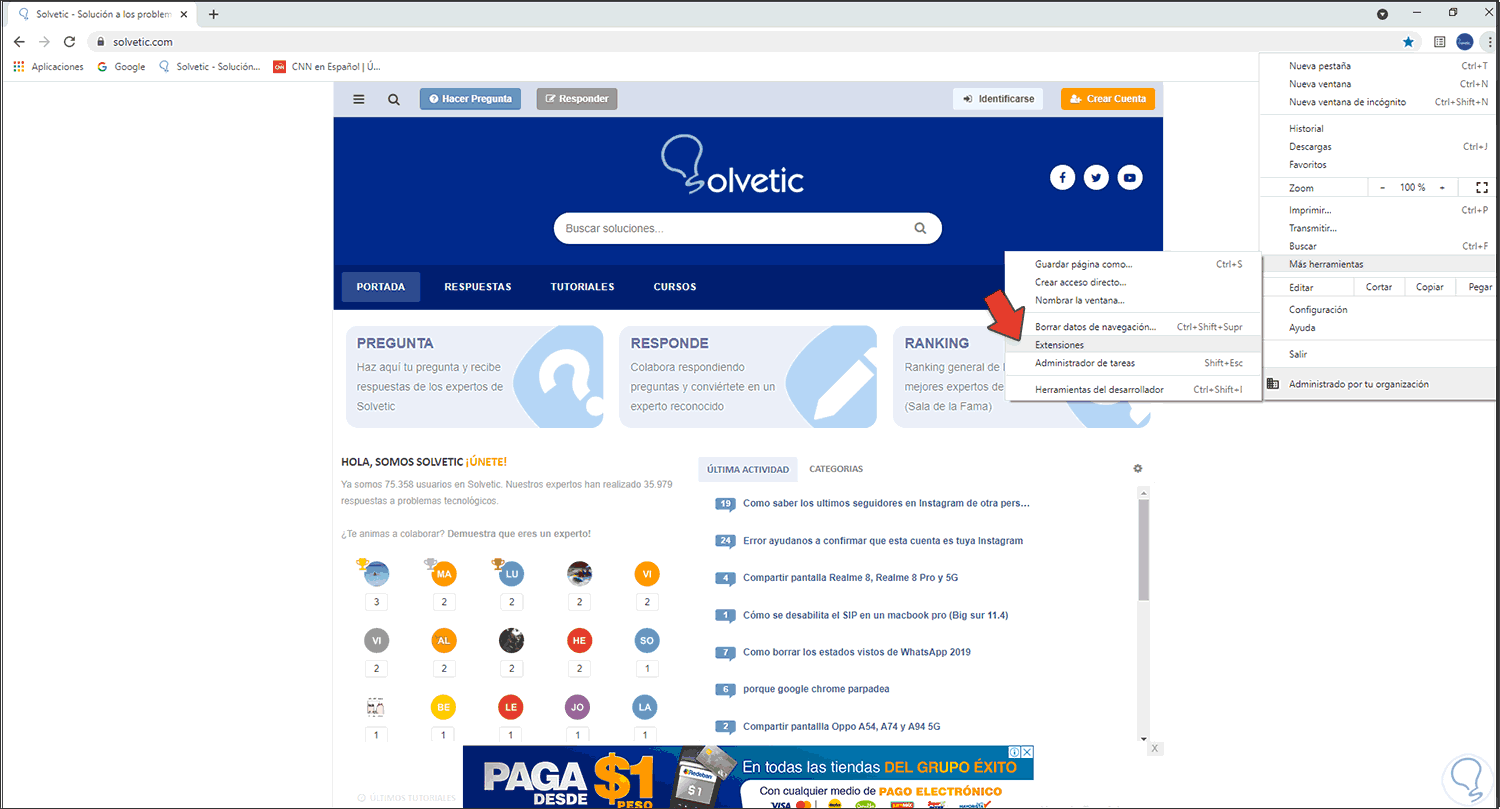
Task: Click the Responder button
Action: (577, 99)
